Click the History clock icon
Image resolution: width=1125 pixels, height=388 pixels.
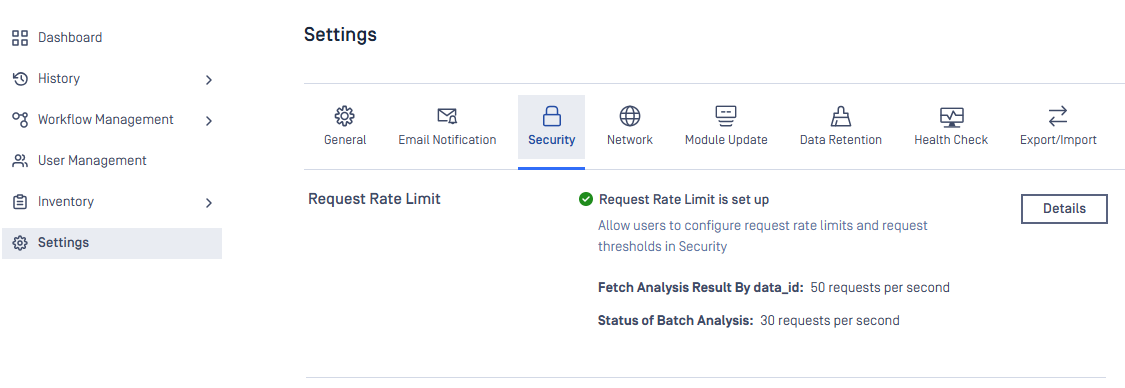pos(20,78)
